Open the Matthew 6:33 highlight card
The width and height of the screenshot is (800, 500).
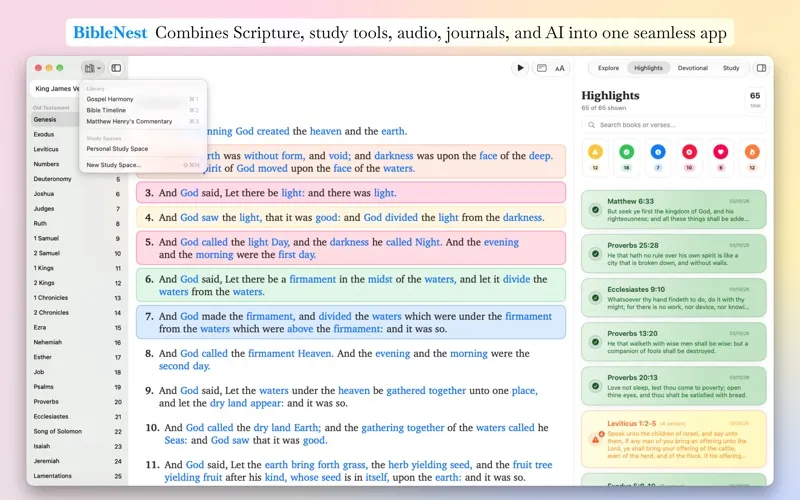[673, 209]
